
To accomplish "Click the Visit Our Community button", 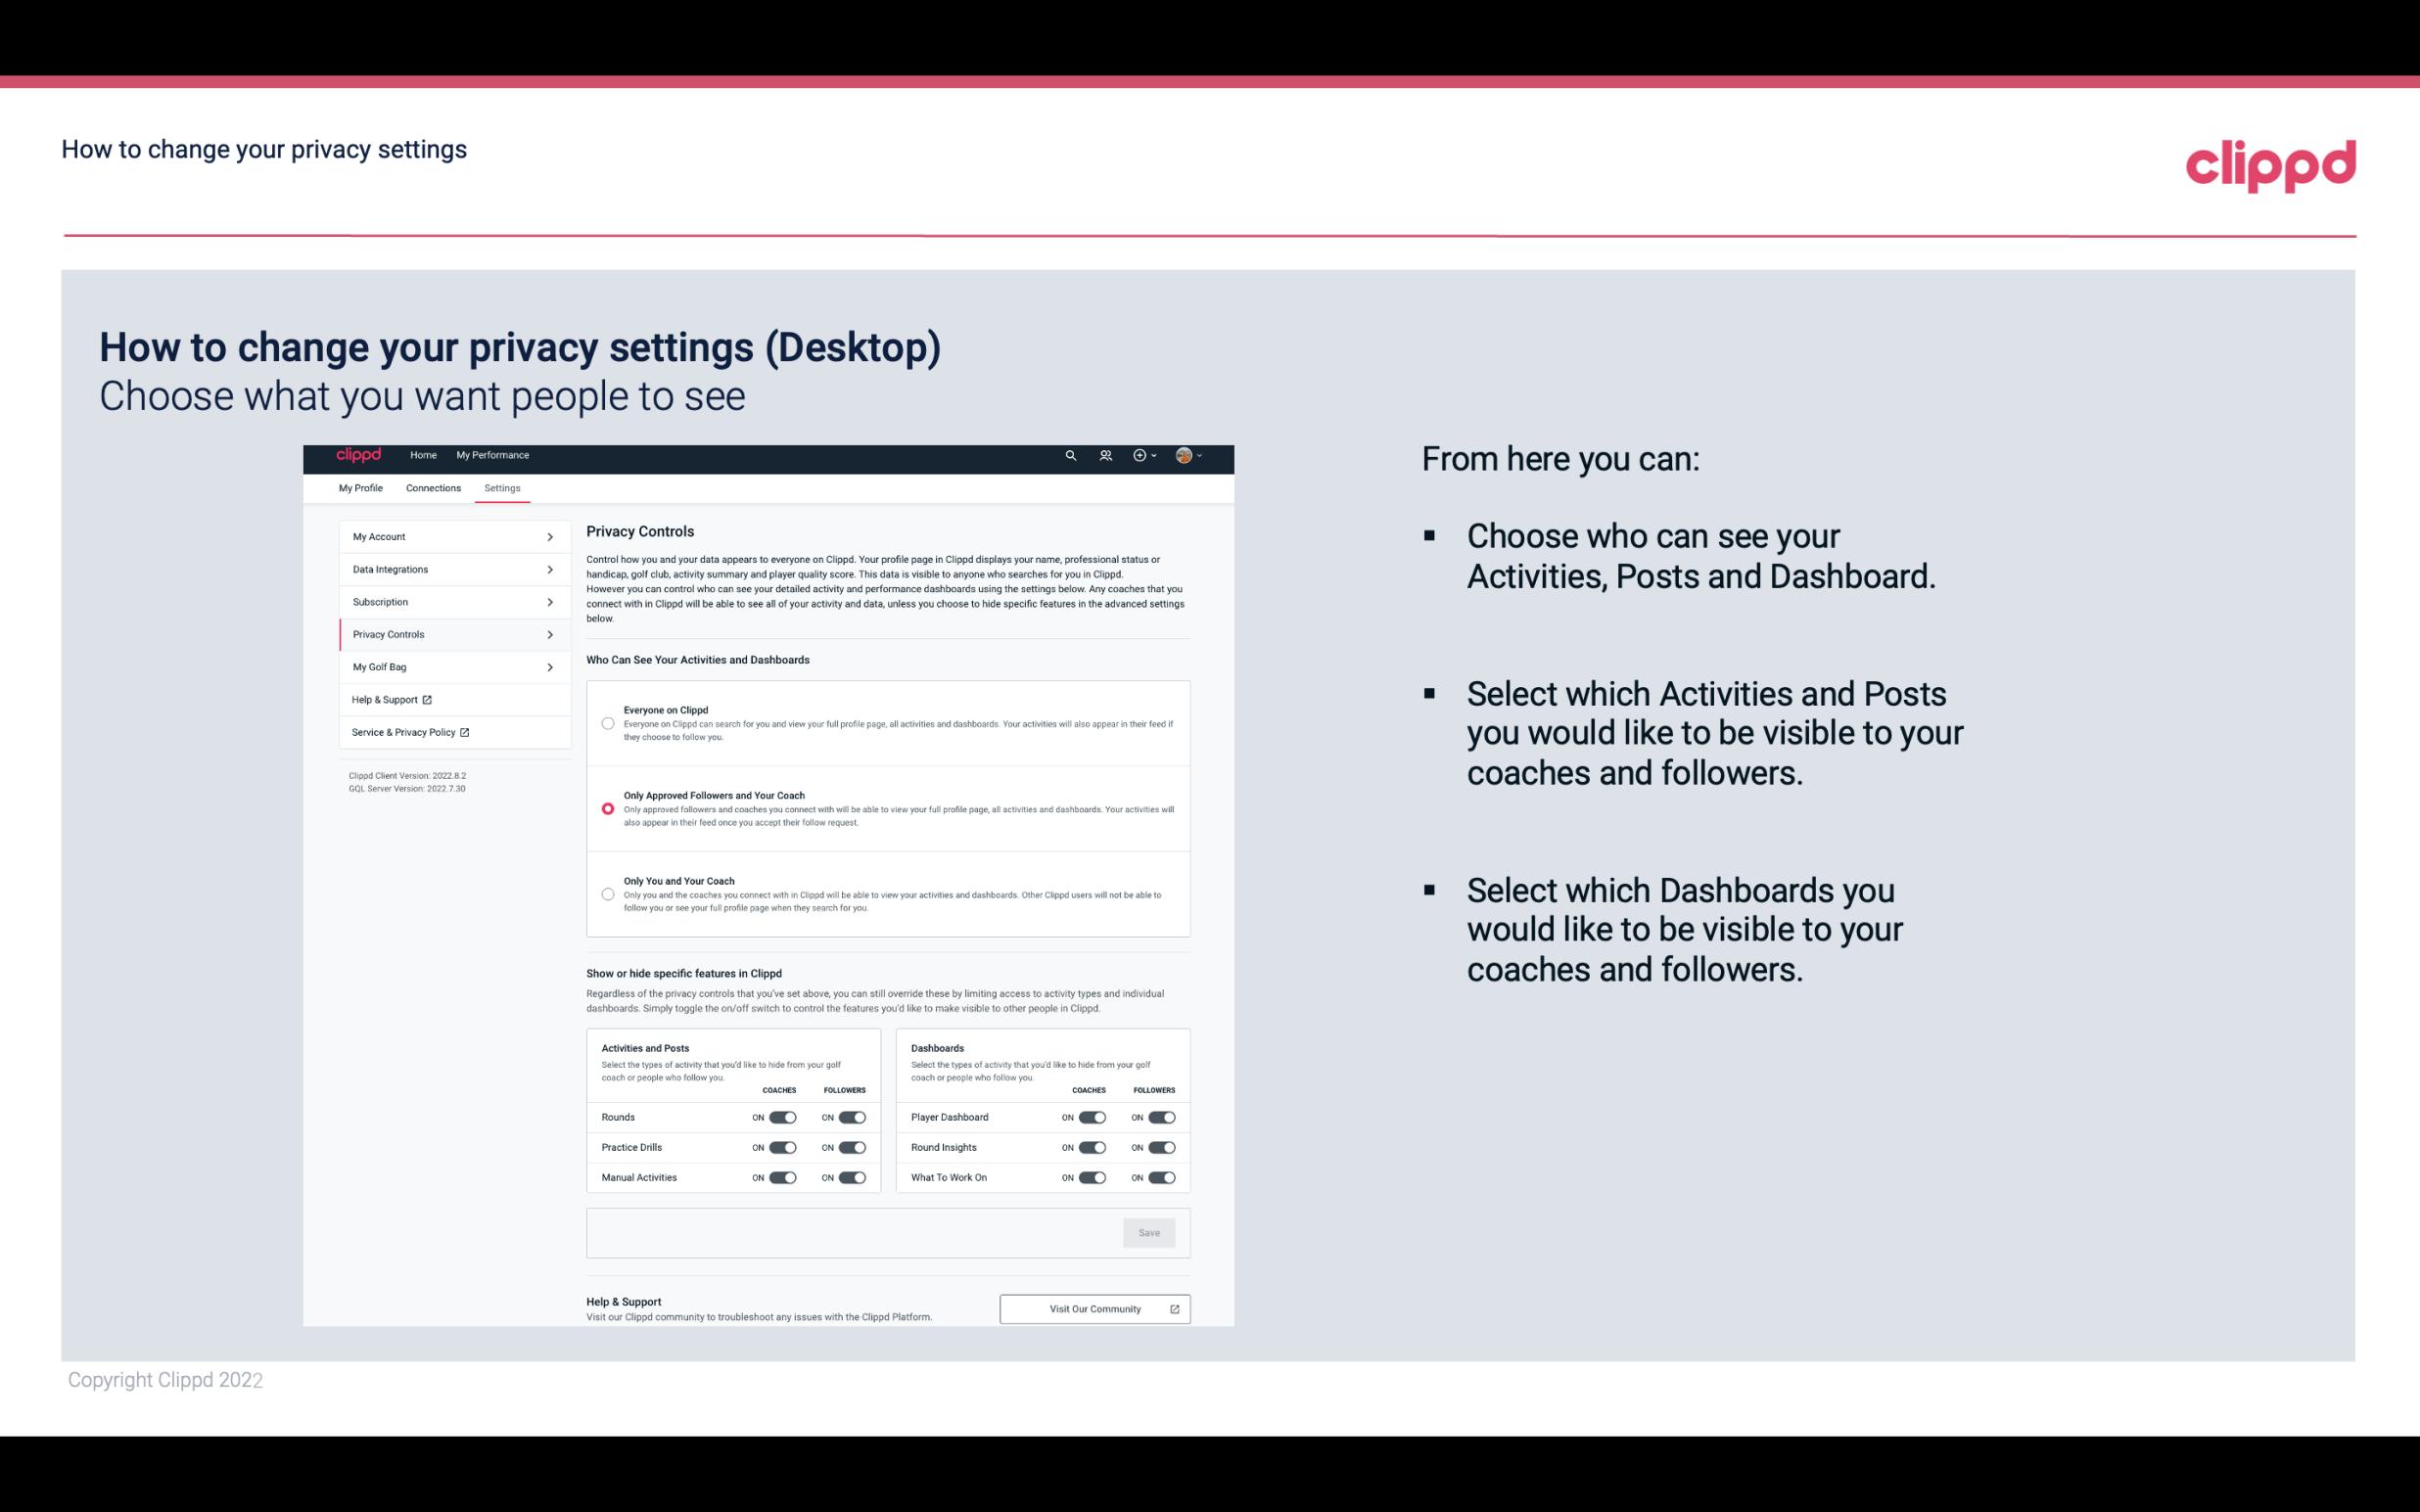I will 1094,1310.
